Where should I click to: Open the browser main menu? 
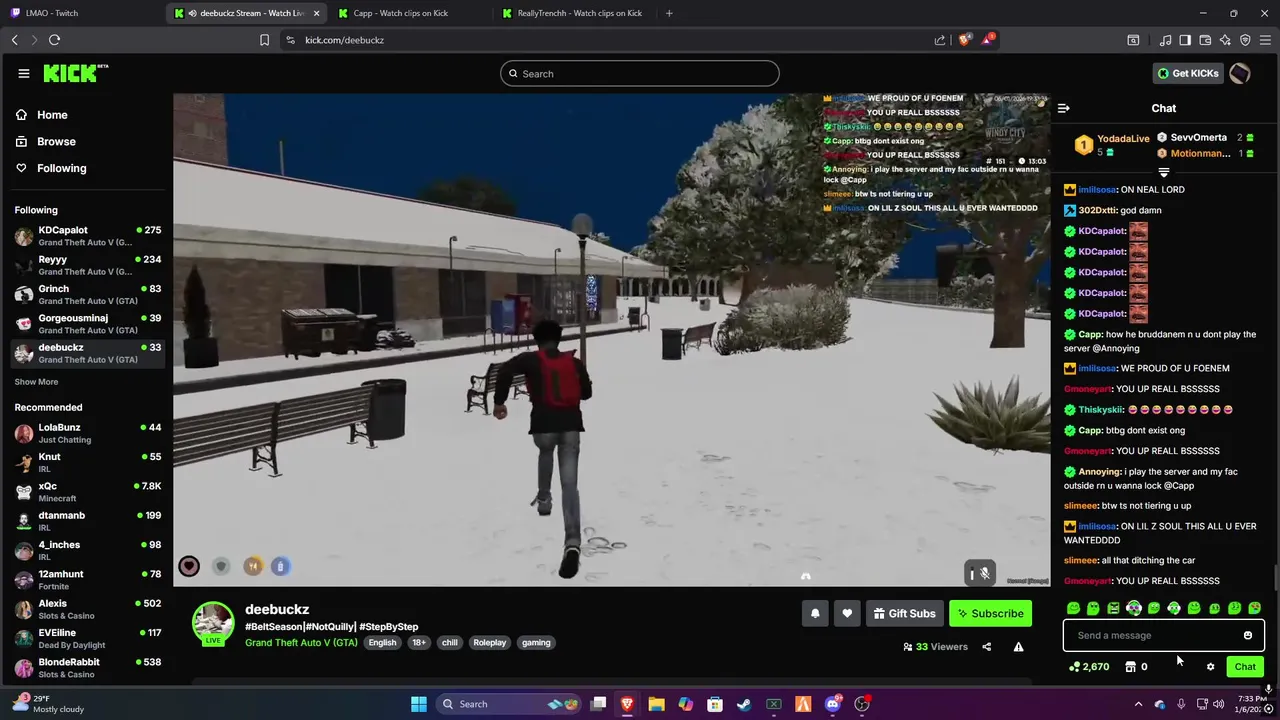1265,40
